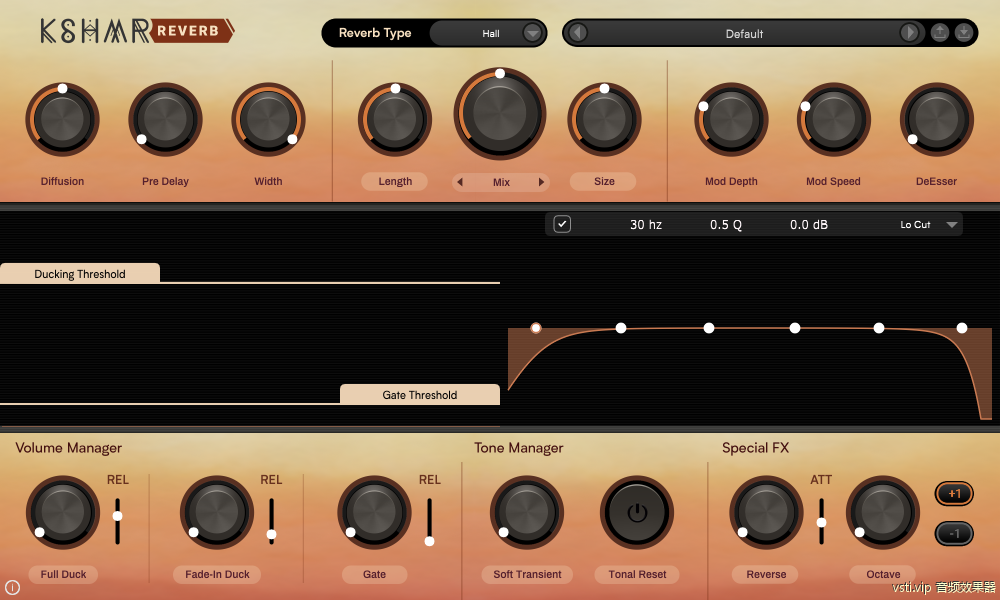1000x600 pixels.
Task: Click the 30 hz frequency value
Action: tap(645, 224)
